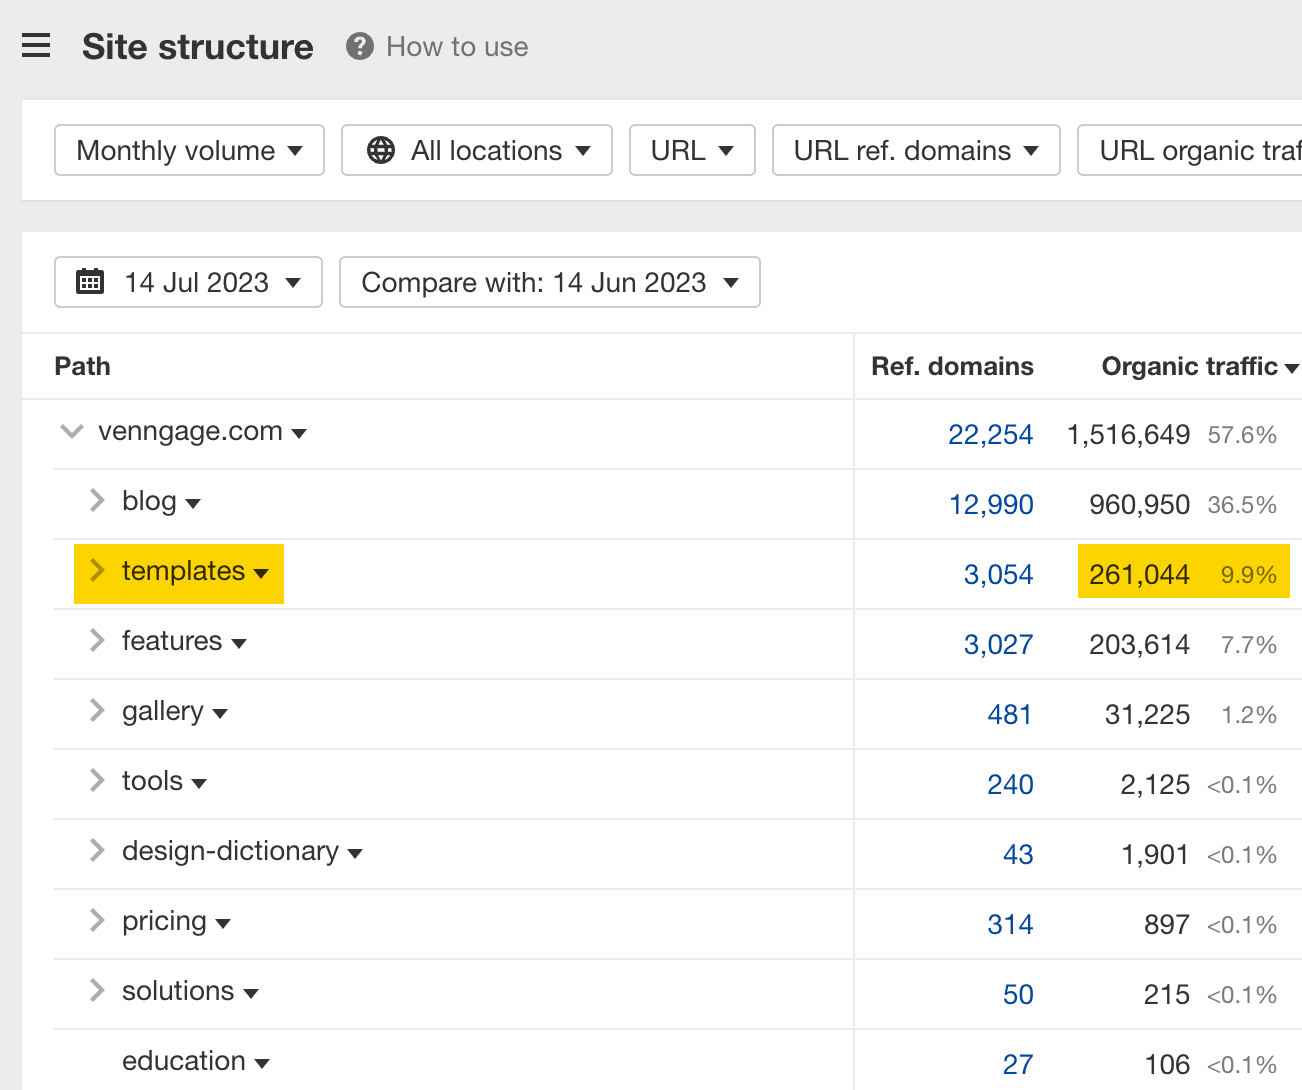1302x1090 pixels.
Task: Collapse the venngage.com tree node
Action: pos(71,431)
